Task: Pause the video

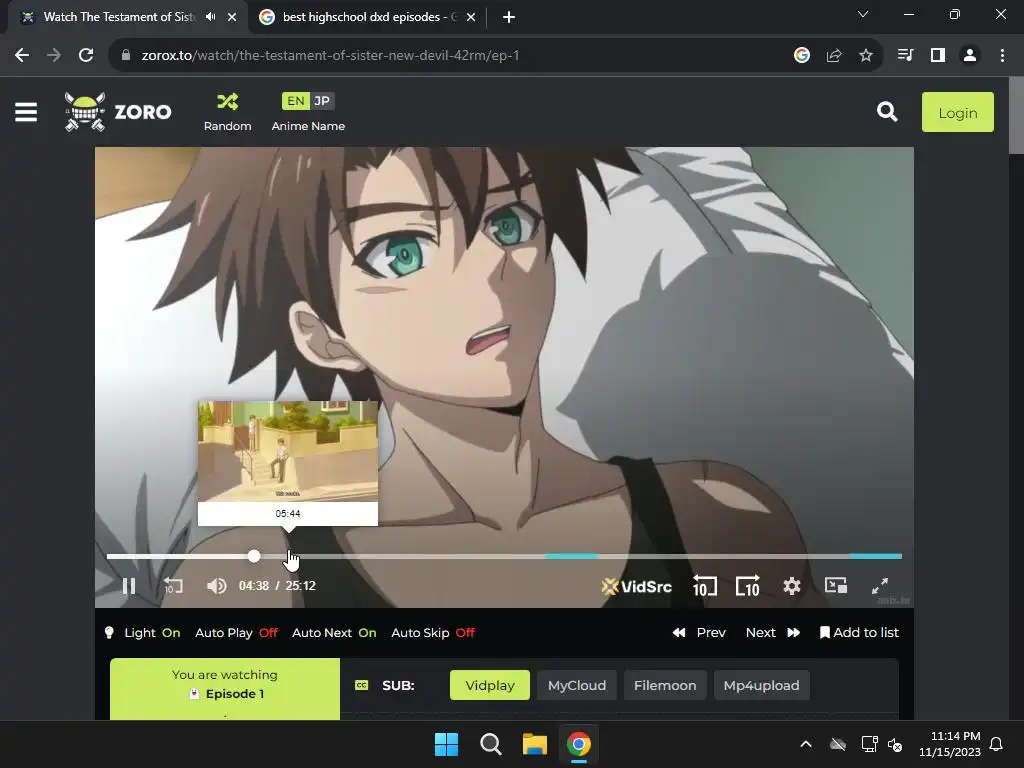Action: tap(129, 586)
